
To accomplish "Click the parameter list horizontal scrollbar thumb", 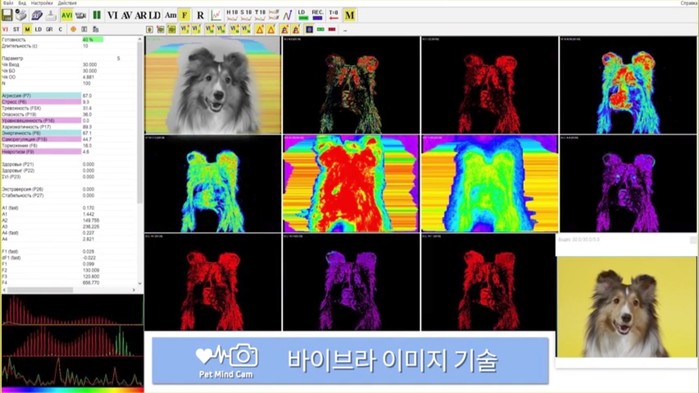I will point(40,290).
